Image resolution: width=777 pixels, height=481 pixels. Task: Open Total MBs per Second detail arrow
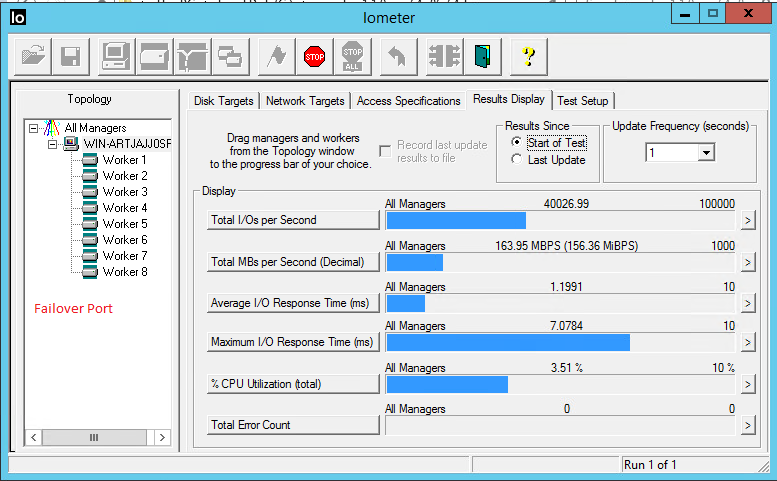(x=748, y=263)
